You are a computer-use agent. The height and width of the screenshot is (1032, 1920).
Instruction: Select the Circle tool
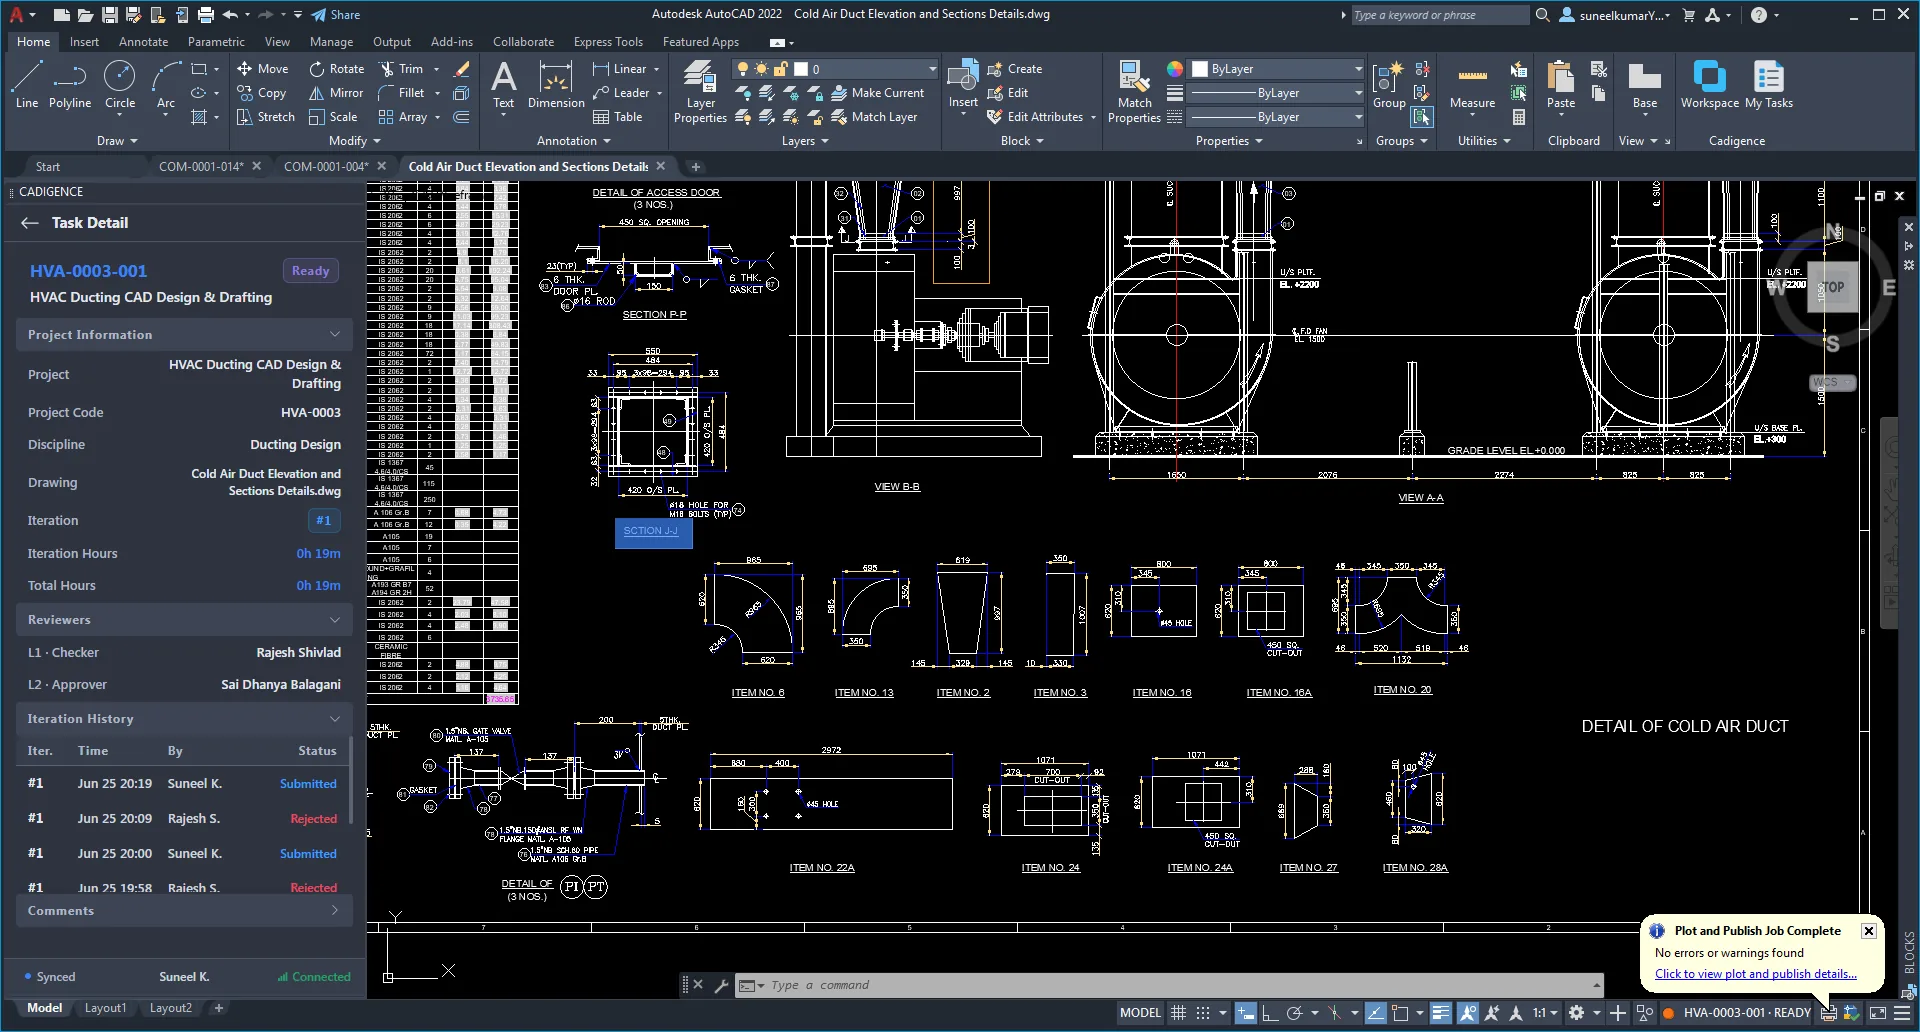coord(120,85)
